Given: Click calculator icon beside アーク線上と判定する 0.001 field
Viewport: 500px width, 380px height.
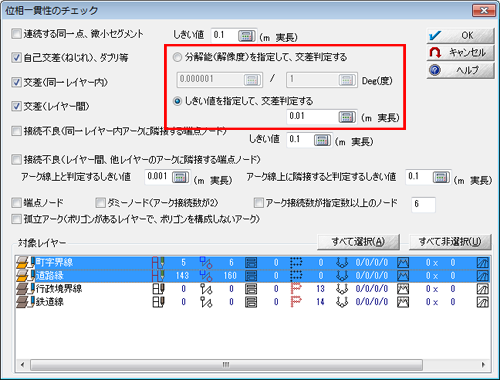Looking at the screenshot, I should pos(180,177).
